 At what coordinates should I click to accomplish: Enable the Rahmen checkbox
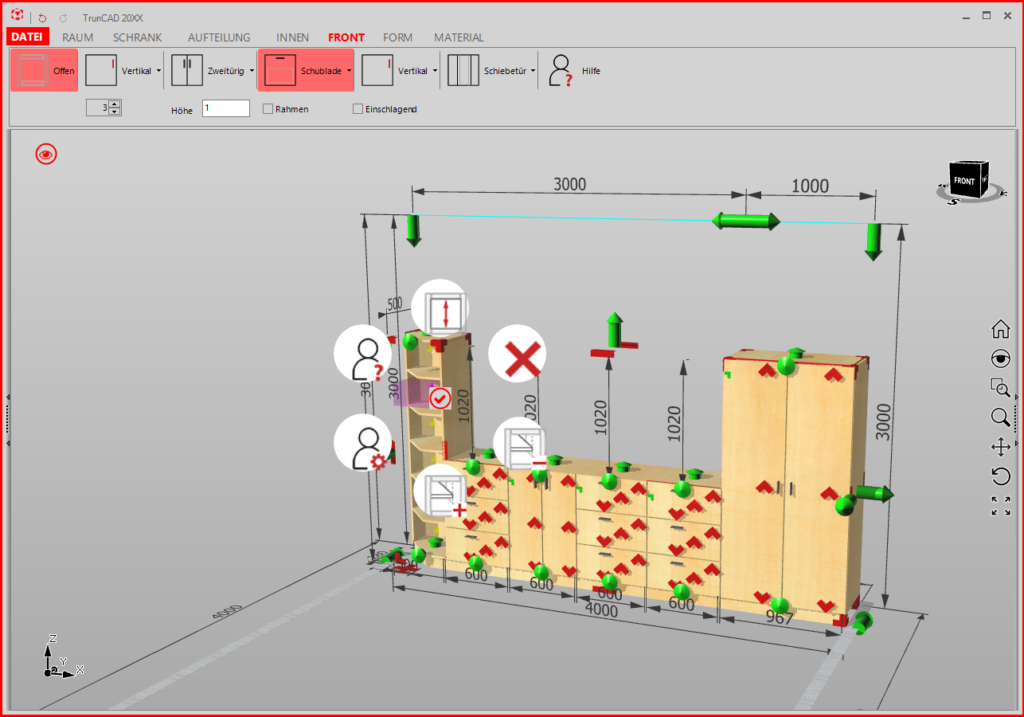tap(268, 109)
